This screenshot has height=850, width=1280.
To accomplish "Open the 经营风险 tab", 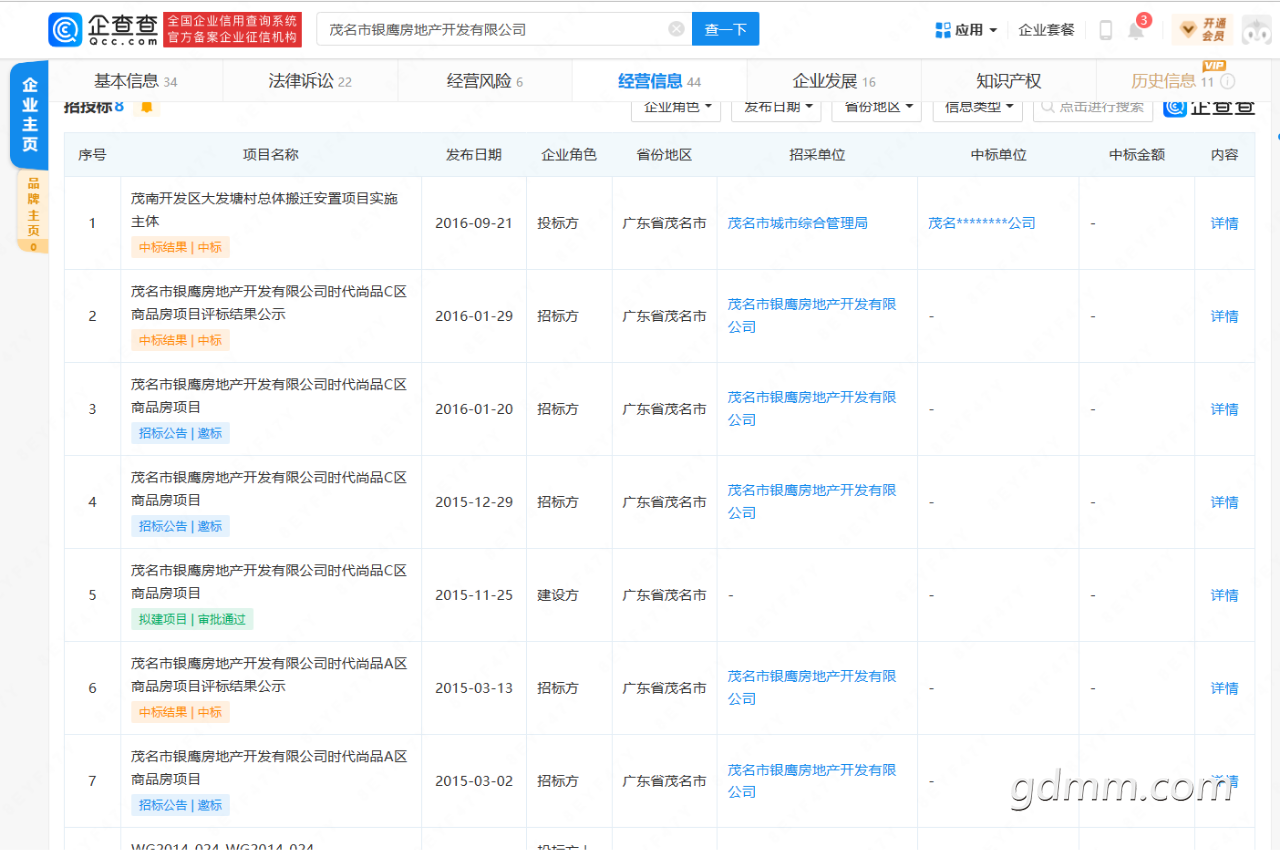I will pos(484,81).
